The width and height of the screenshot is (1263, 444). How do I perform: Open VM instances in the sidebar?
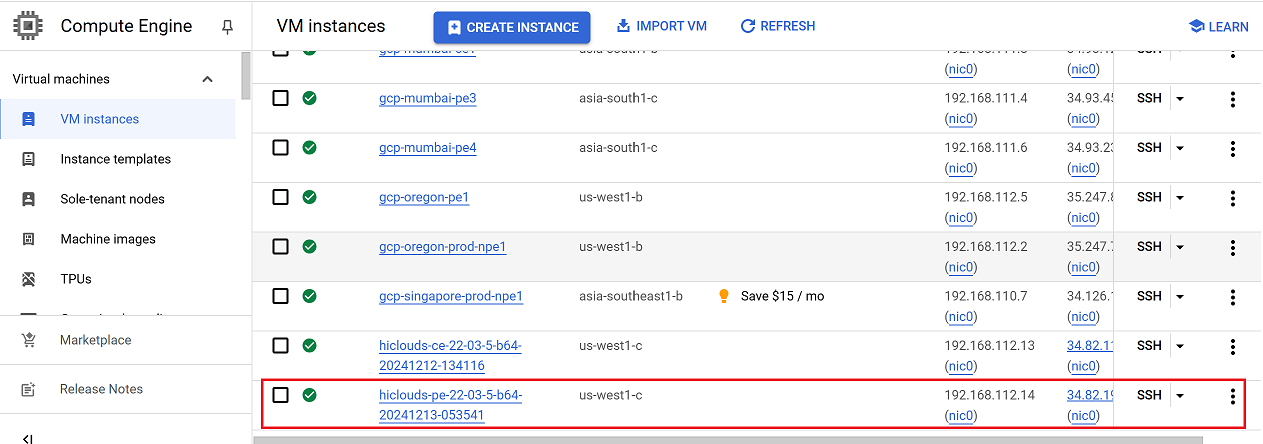point(118,119)
